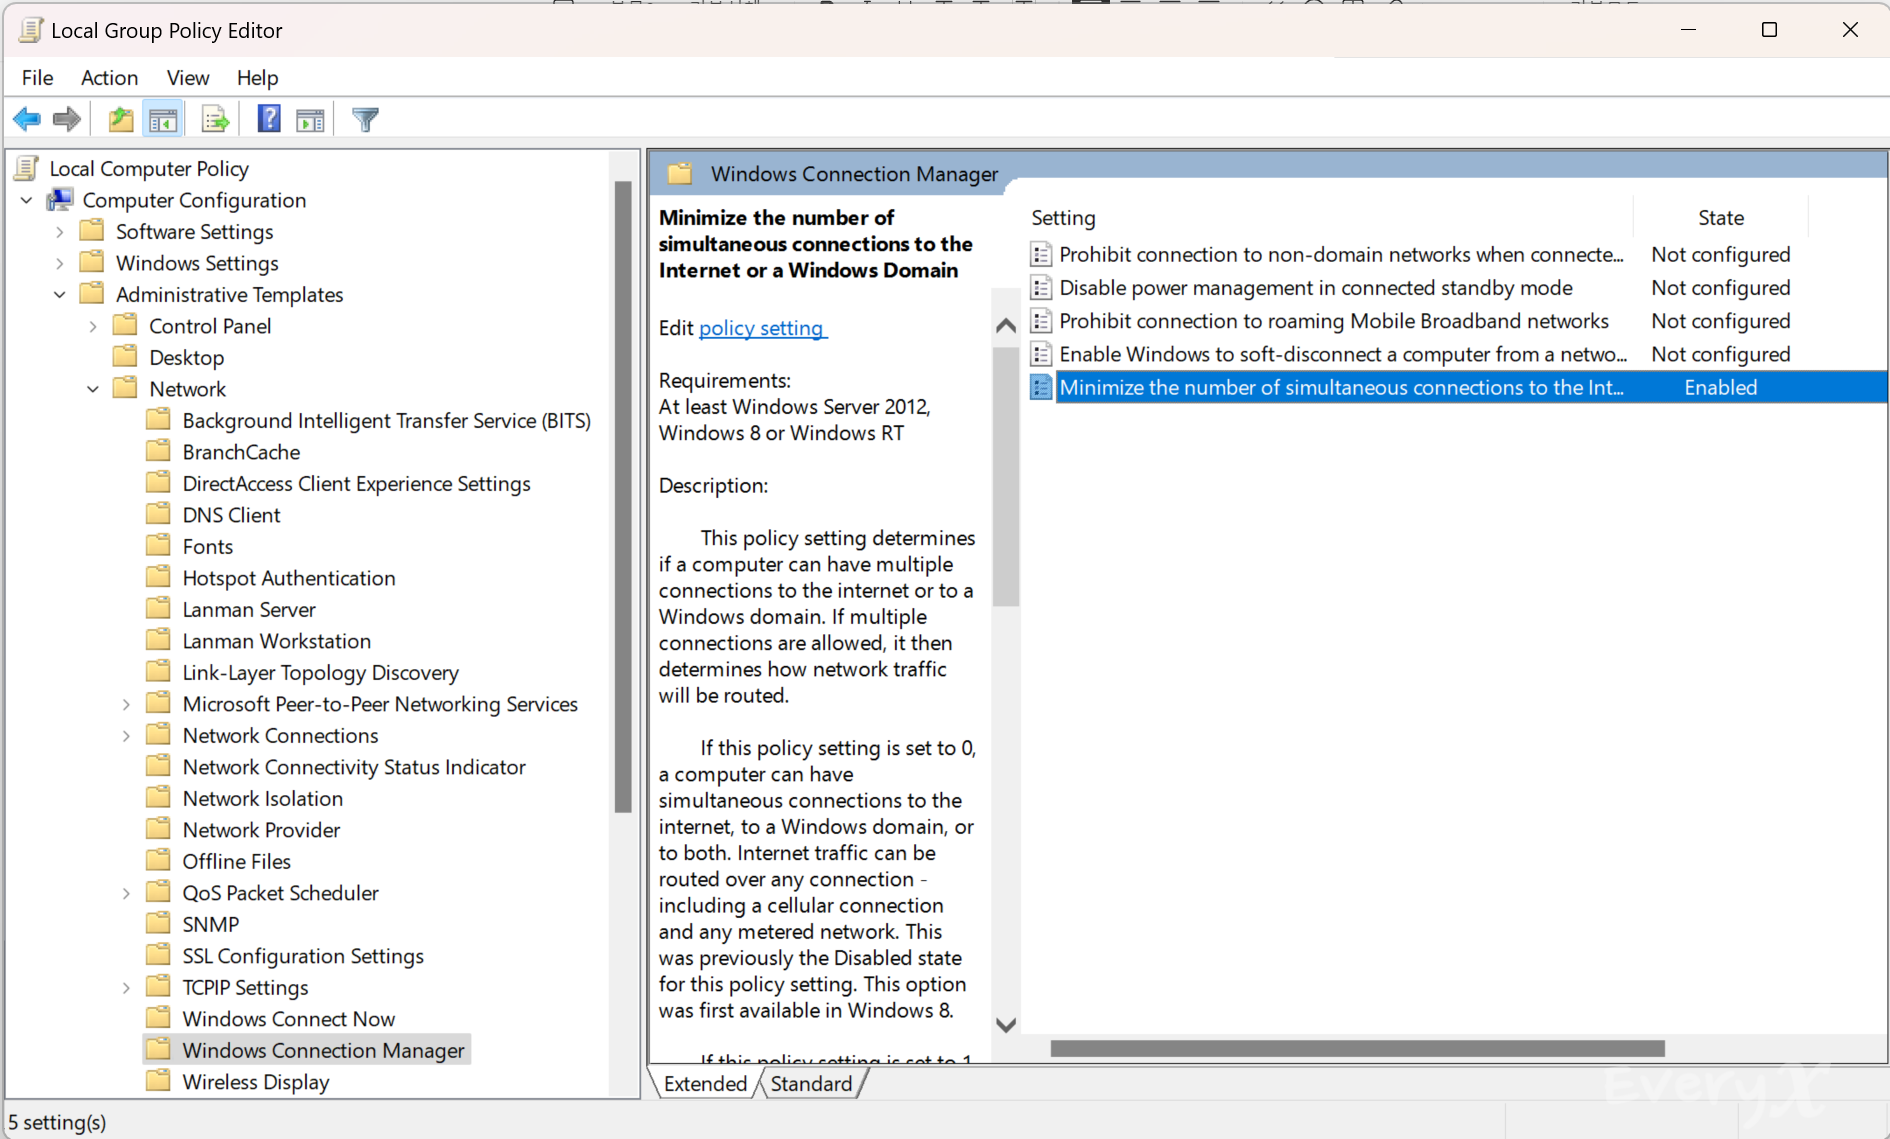The image size is (1890, 1139).
Task: Click the Fonts folder icon
Action: [158, 546]
